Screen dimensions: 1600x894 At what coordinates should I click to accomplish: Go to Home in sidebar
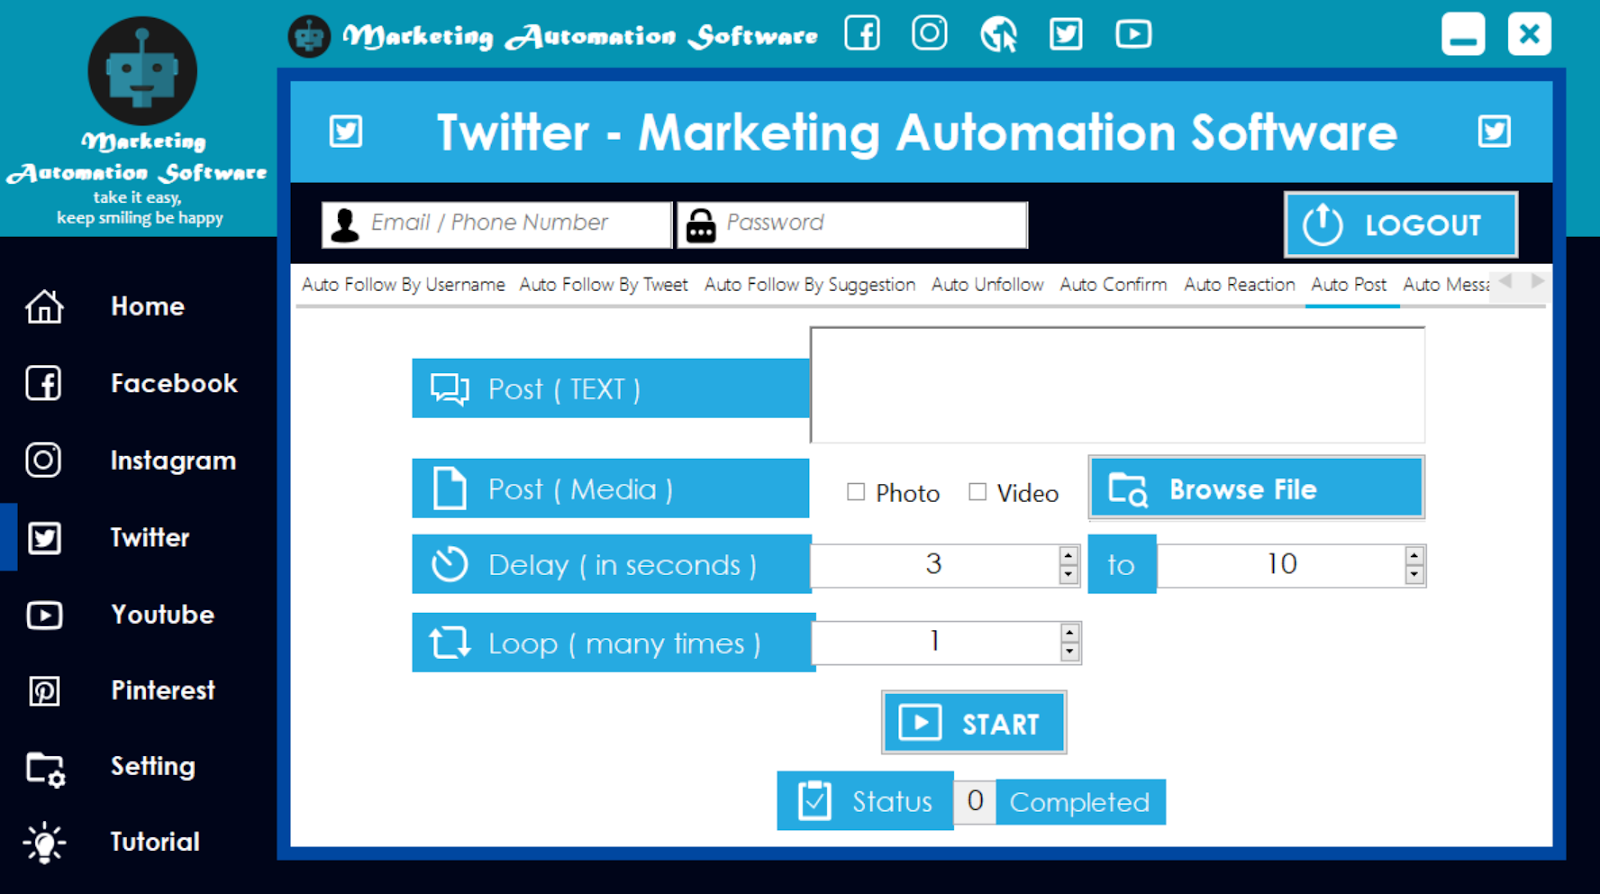click(147, 306)
